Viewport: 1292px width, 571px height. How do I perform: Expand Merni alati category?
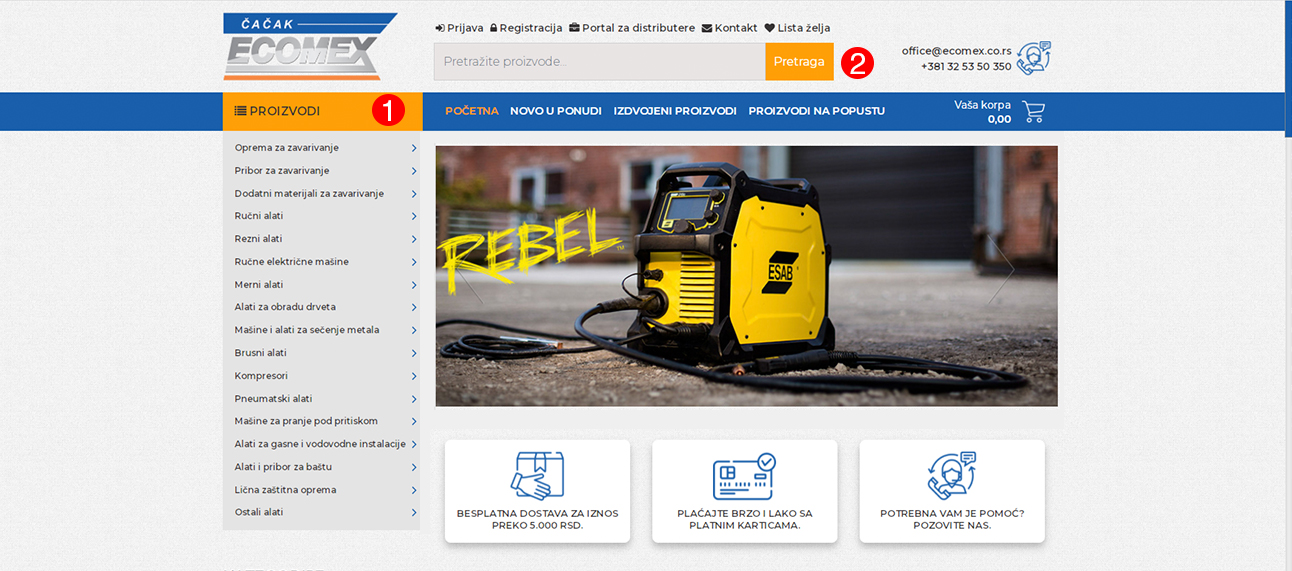click(322, 285)
